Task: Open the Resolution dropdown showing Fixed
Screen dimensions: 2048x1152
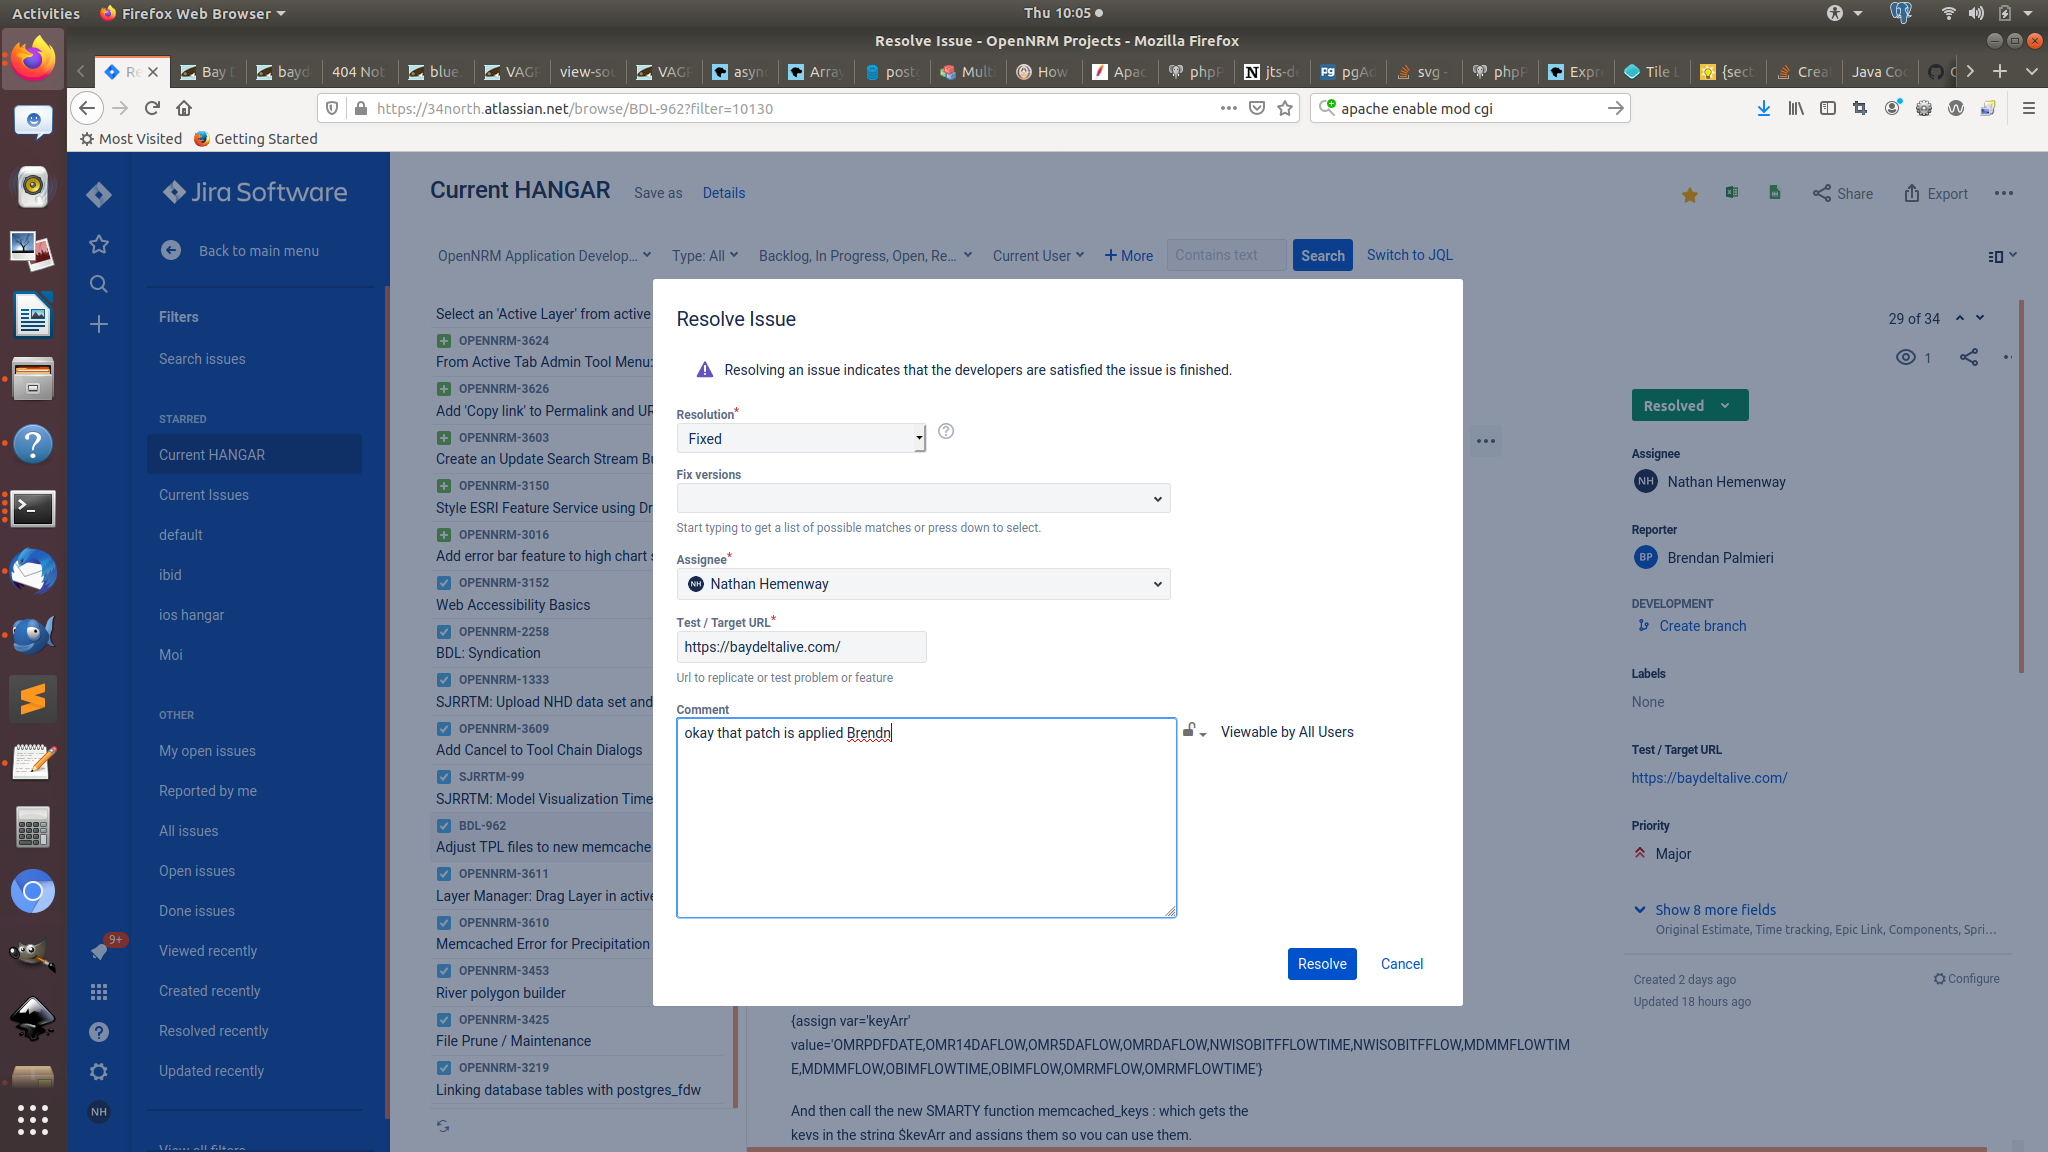Action: click(801, 438)
